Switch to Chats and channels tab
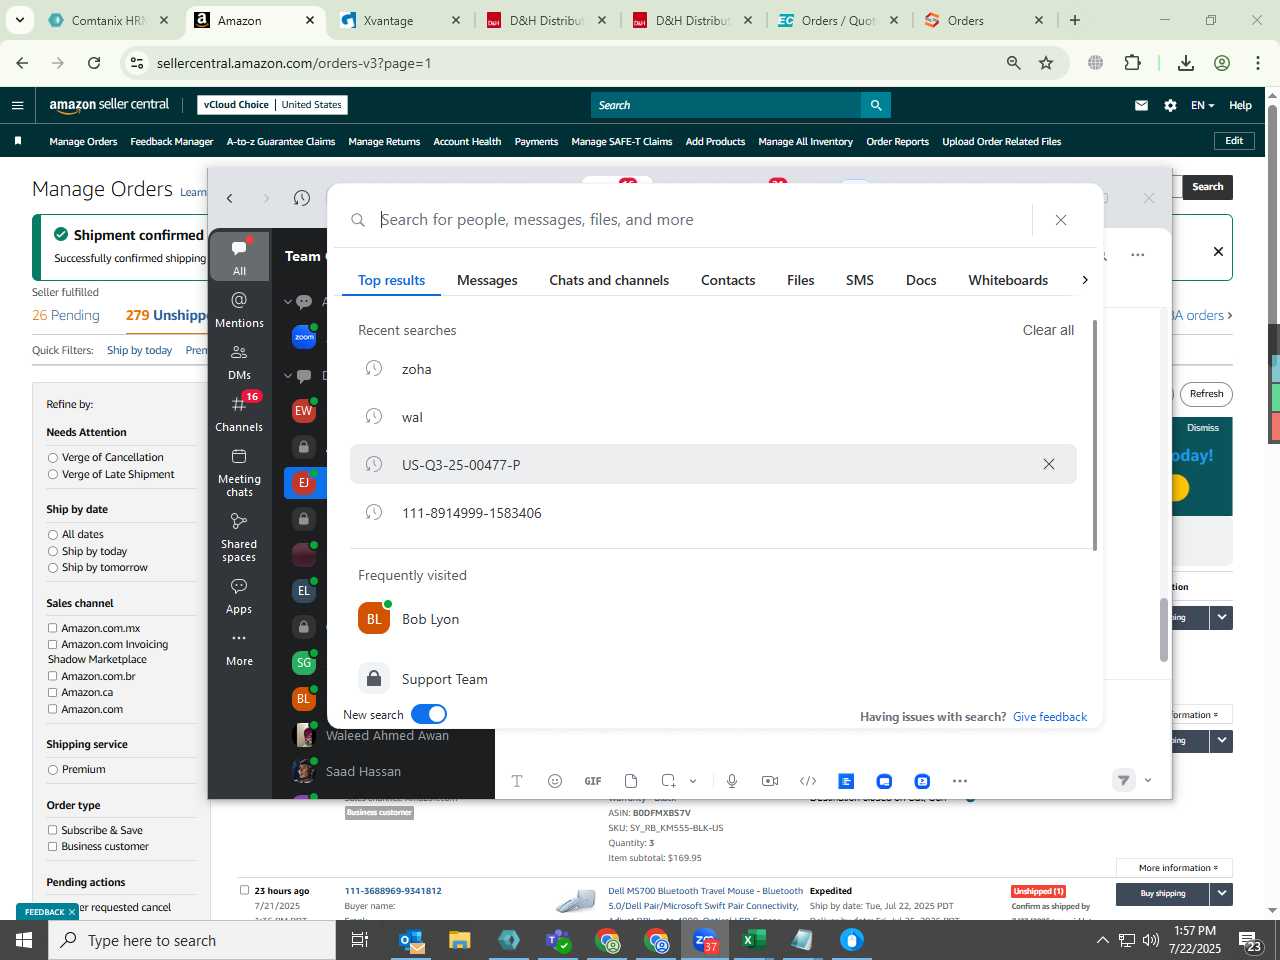The width and height of the screenshot is (1280, 960). click(x=609, y=280)
